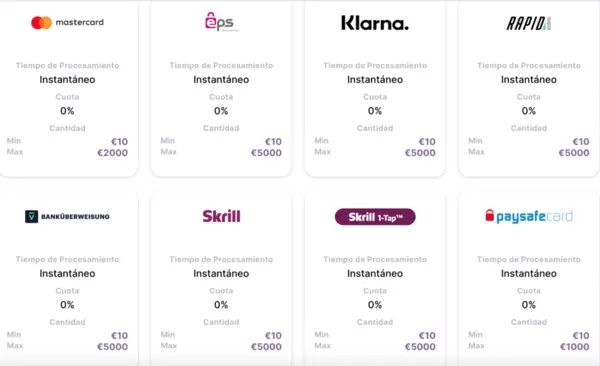Choose the Klarna logo
The image size is (600, 366).
click(x=375, y=23)
